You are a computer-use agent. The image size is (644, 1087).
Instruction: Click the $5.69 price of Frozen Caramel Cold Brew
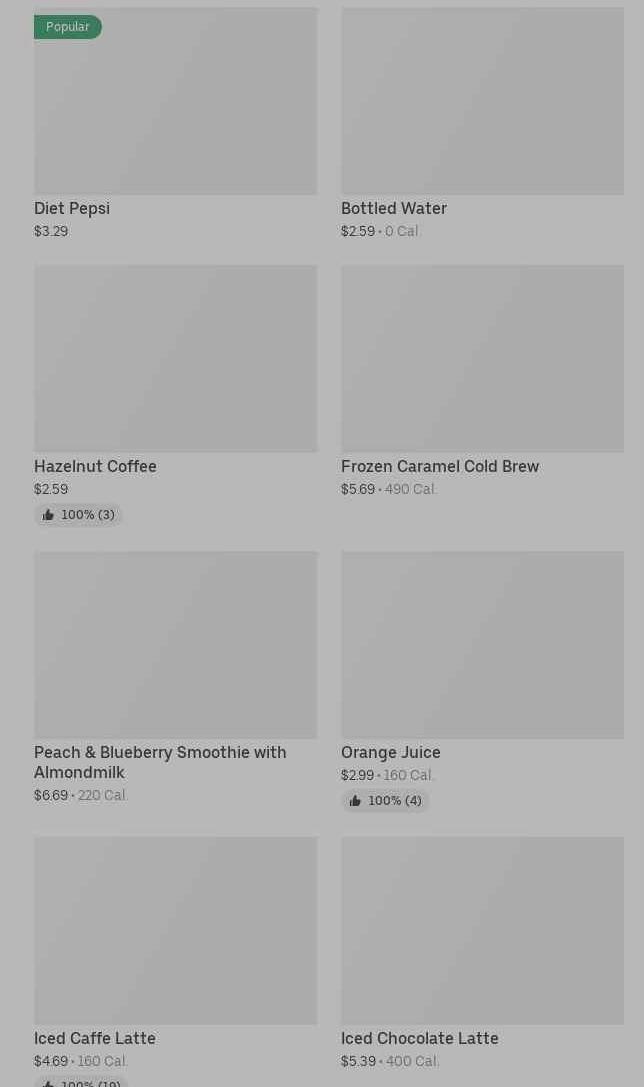click(358, 489)
